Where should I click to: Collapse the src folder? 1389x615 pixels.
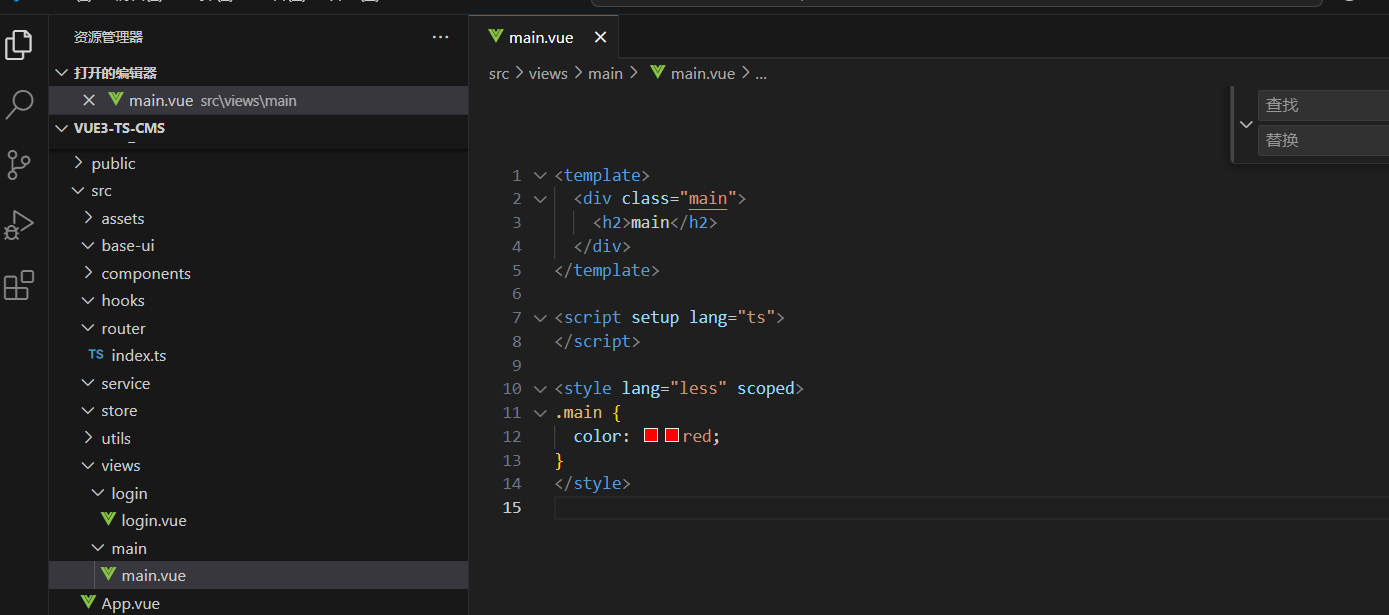point(101,191)
